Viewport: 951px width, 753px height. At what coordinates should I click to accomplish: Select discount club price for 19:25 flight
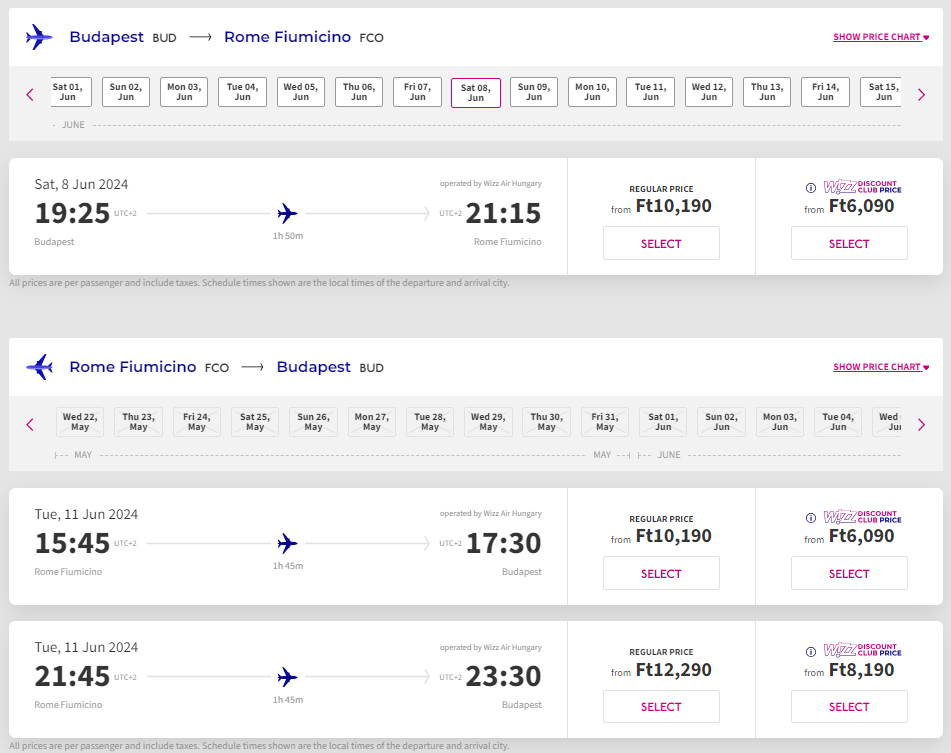click(x=849, y=243)
